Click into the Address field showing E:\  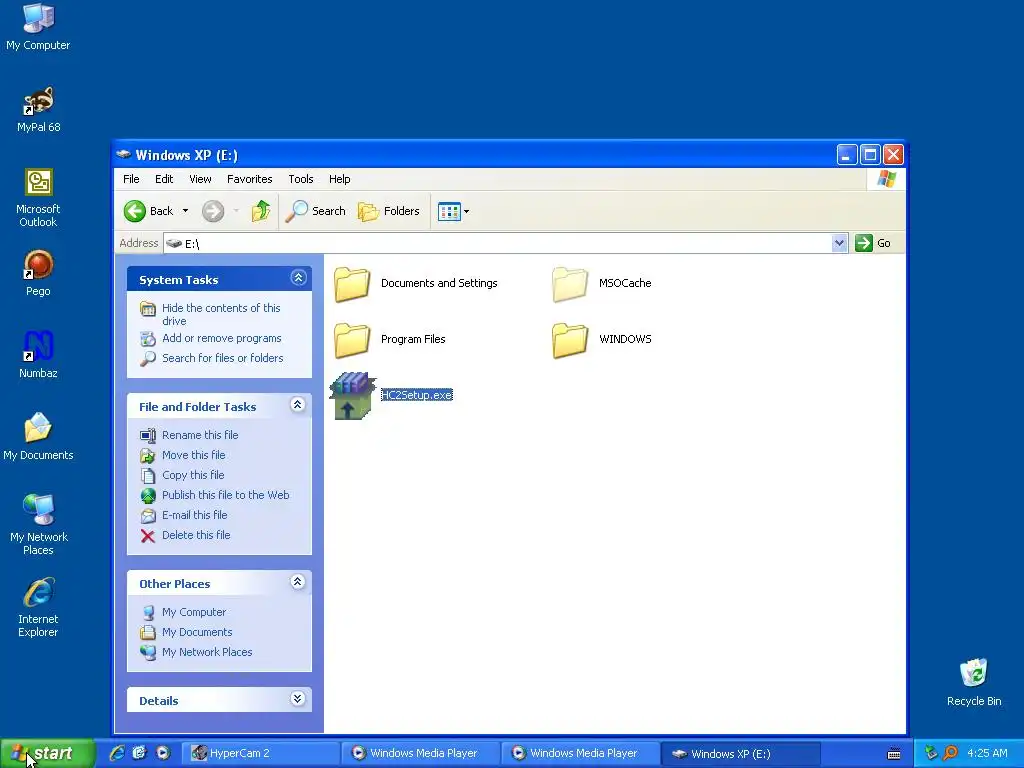pos(498,243)
